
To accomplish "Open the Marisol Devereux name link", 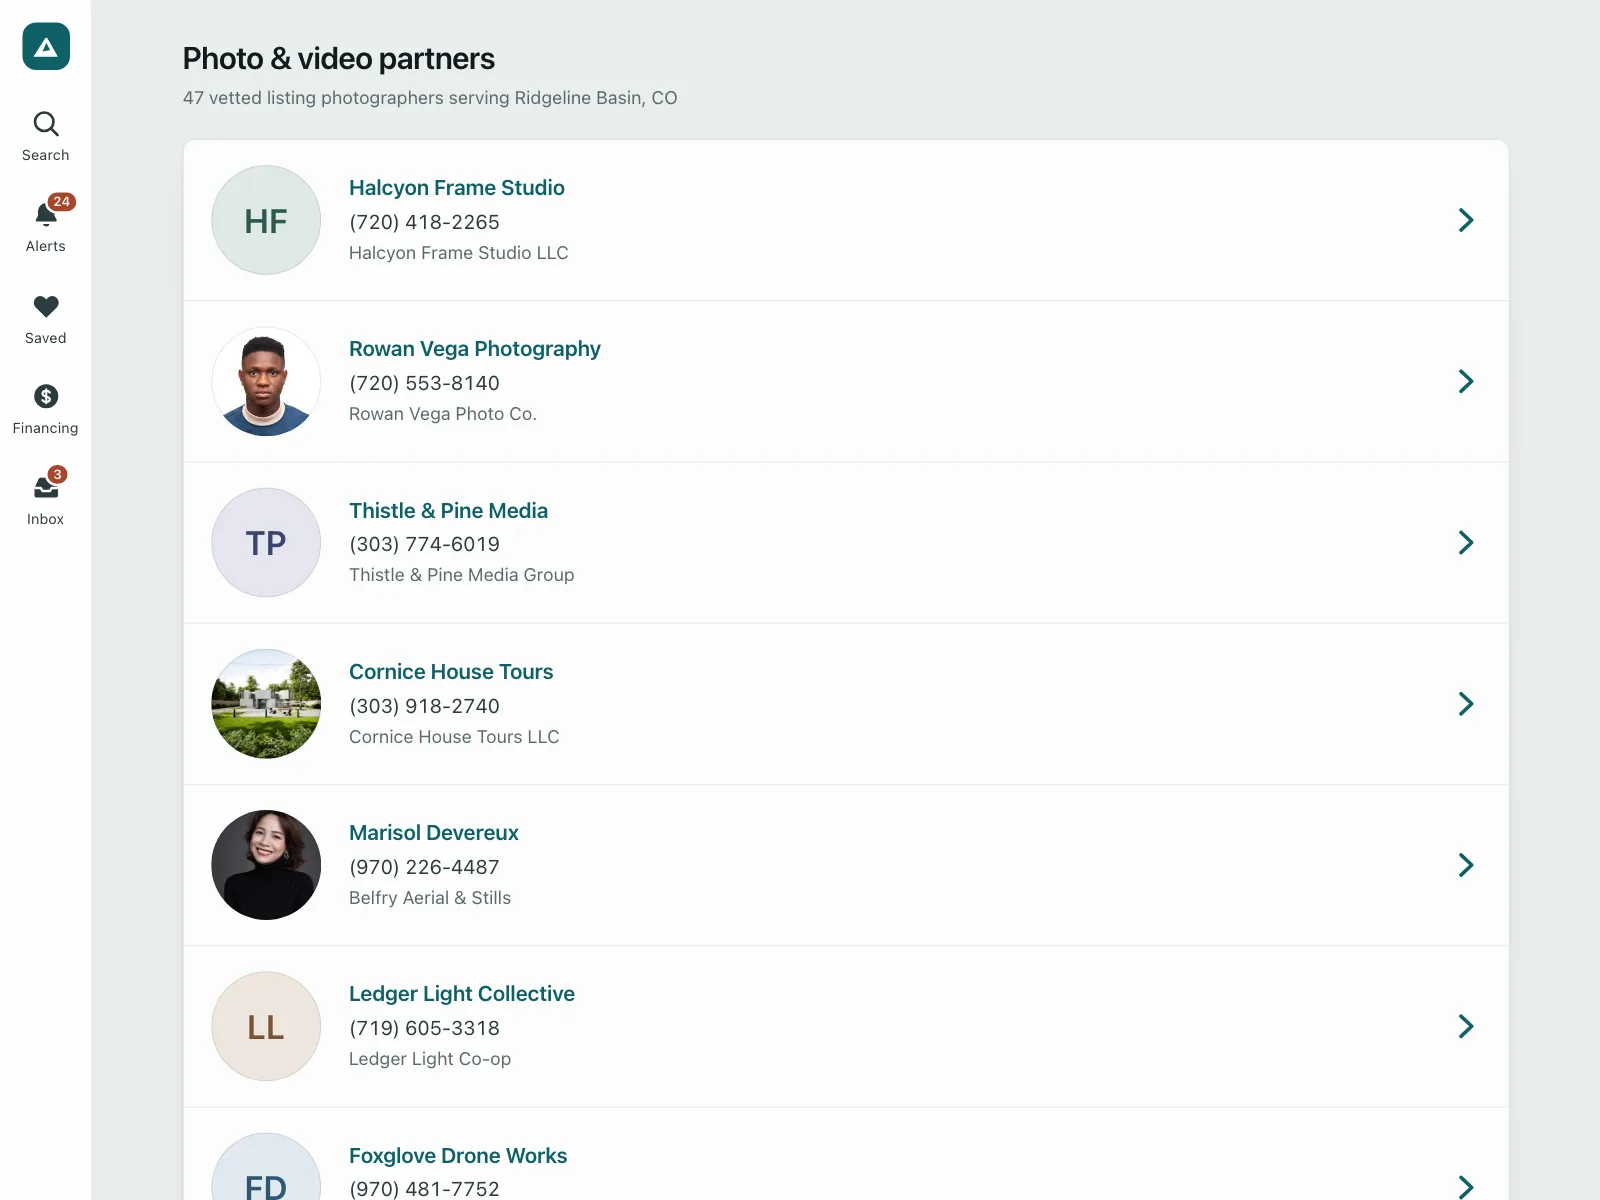I will (x=434, y=833).
